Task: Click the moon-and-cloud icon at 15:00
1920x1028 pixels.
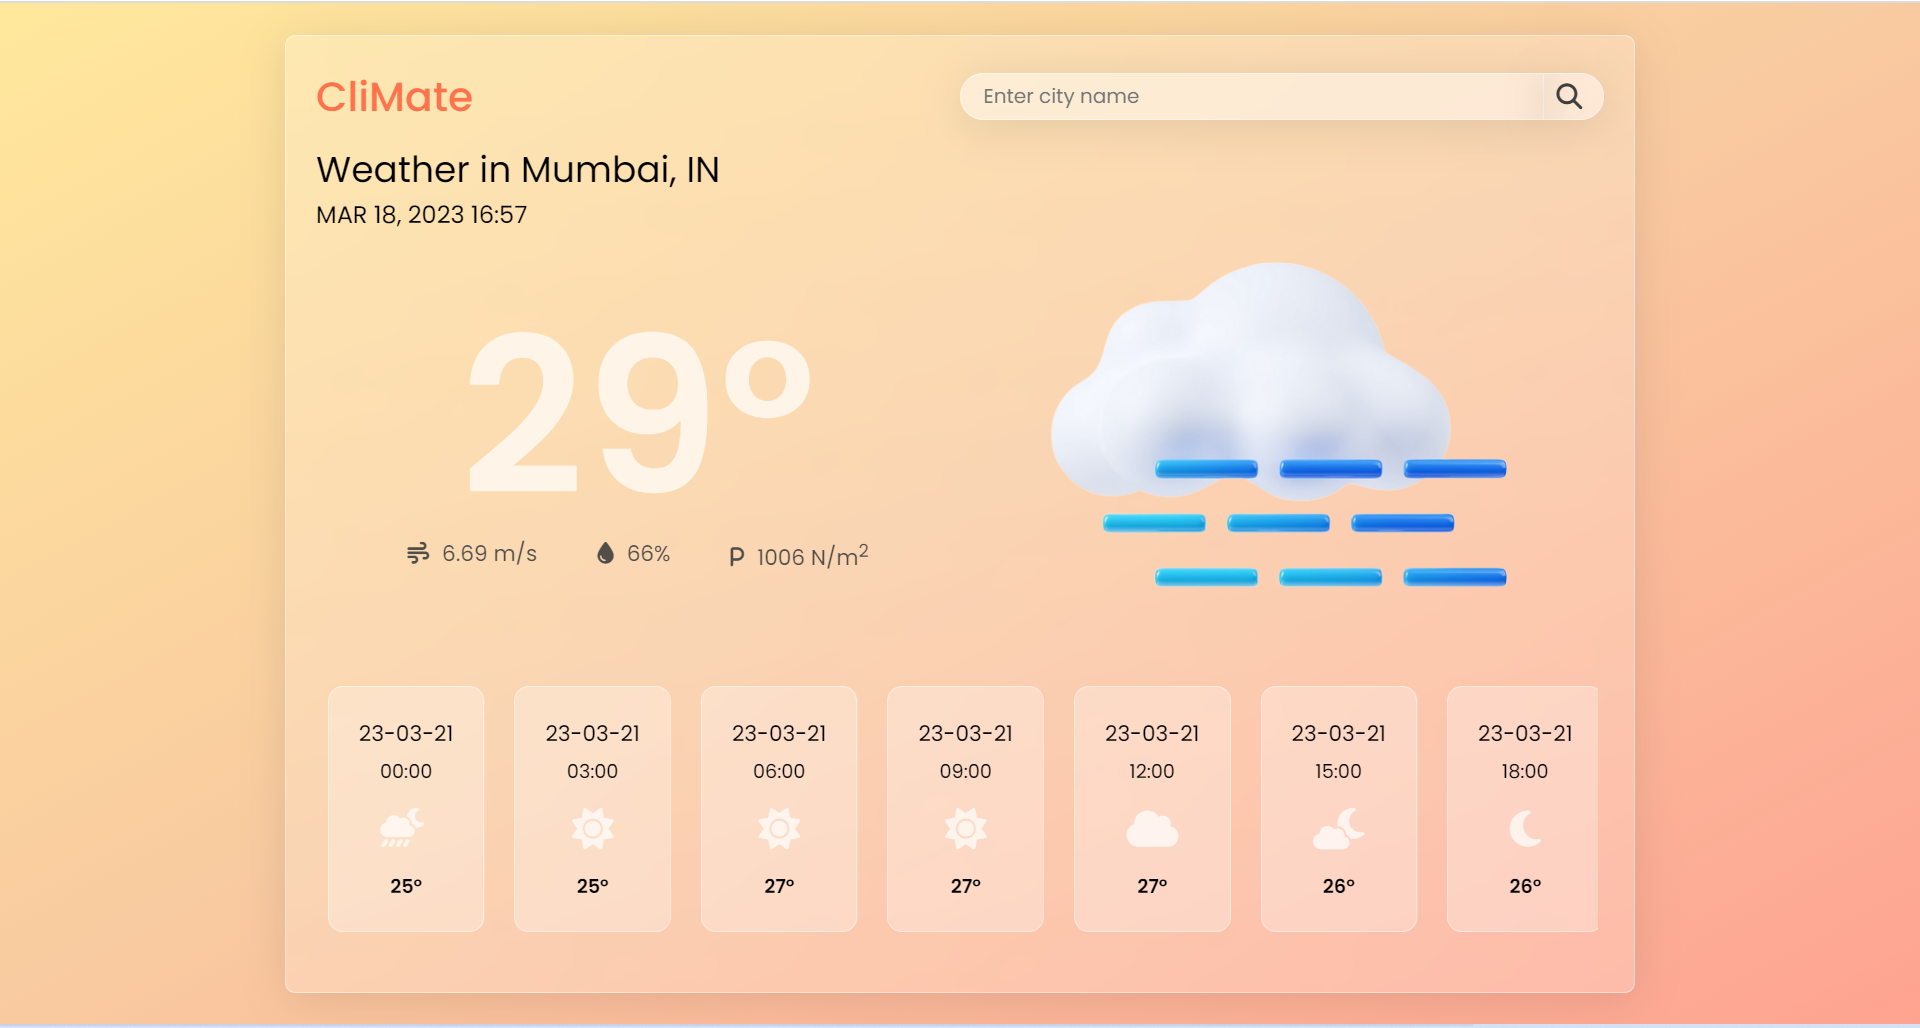Action: point(1338,829)
